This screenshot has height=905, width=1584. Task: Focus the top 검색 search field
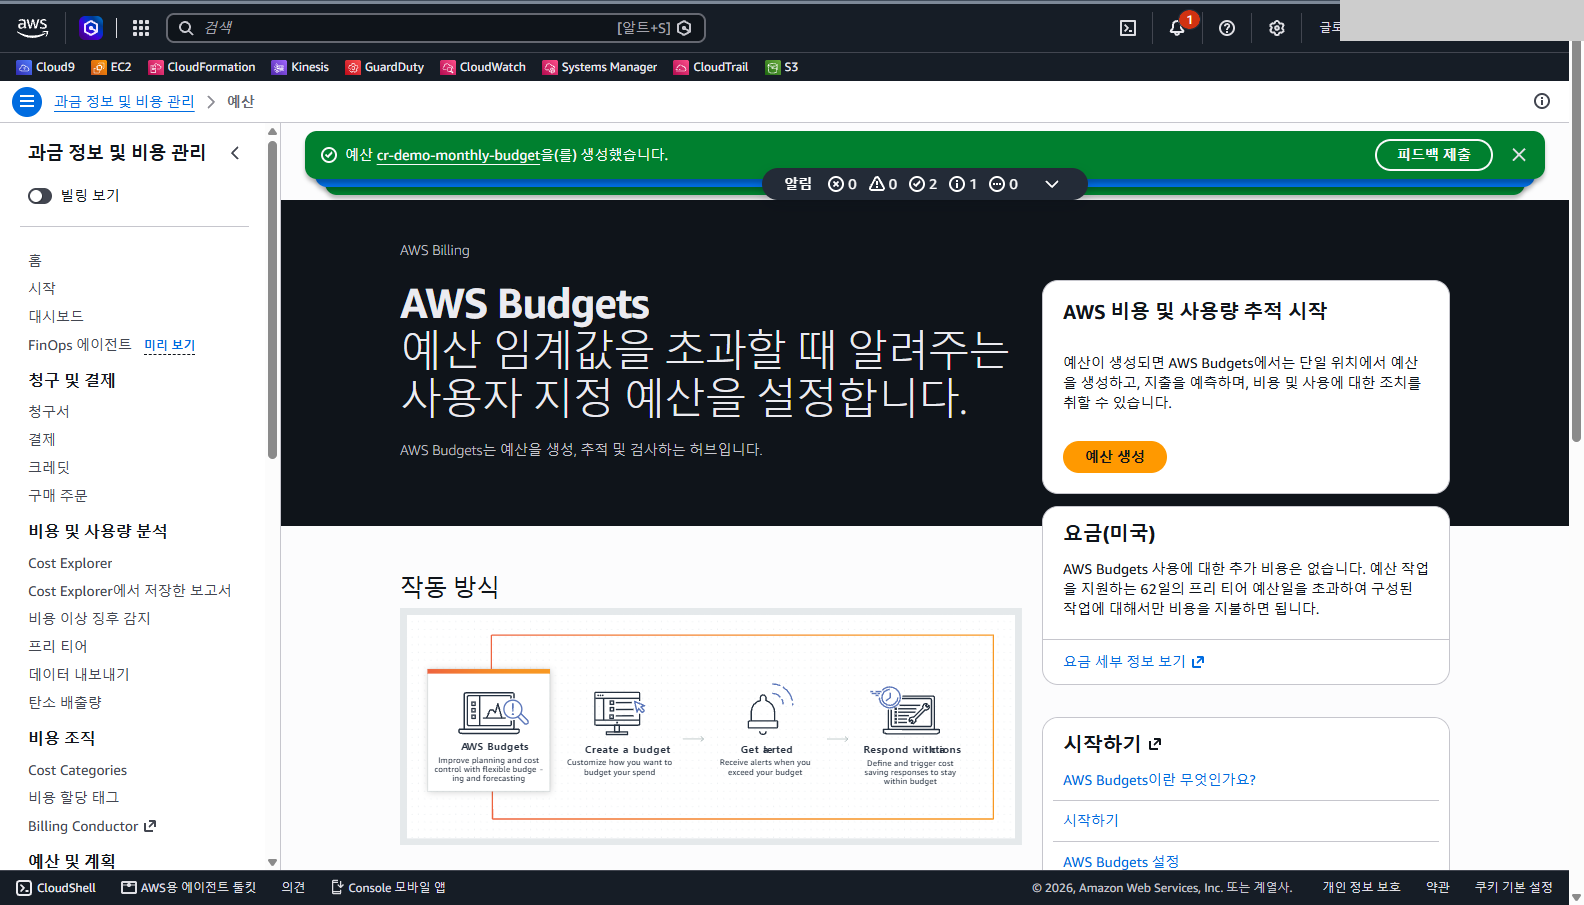pyautogui.click(x=436, y=28)
